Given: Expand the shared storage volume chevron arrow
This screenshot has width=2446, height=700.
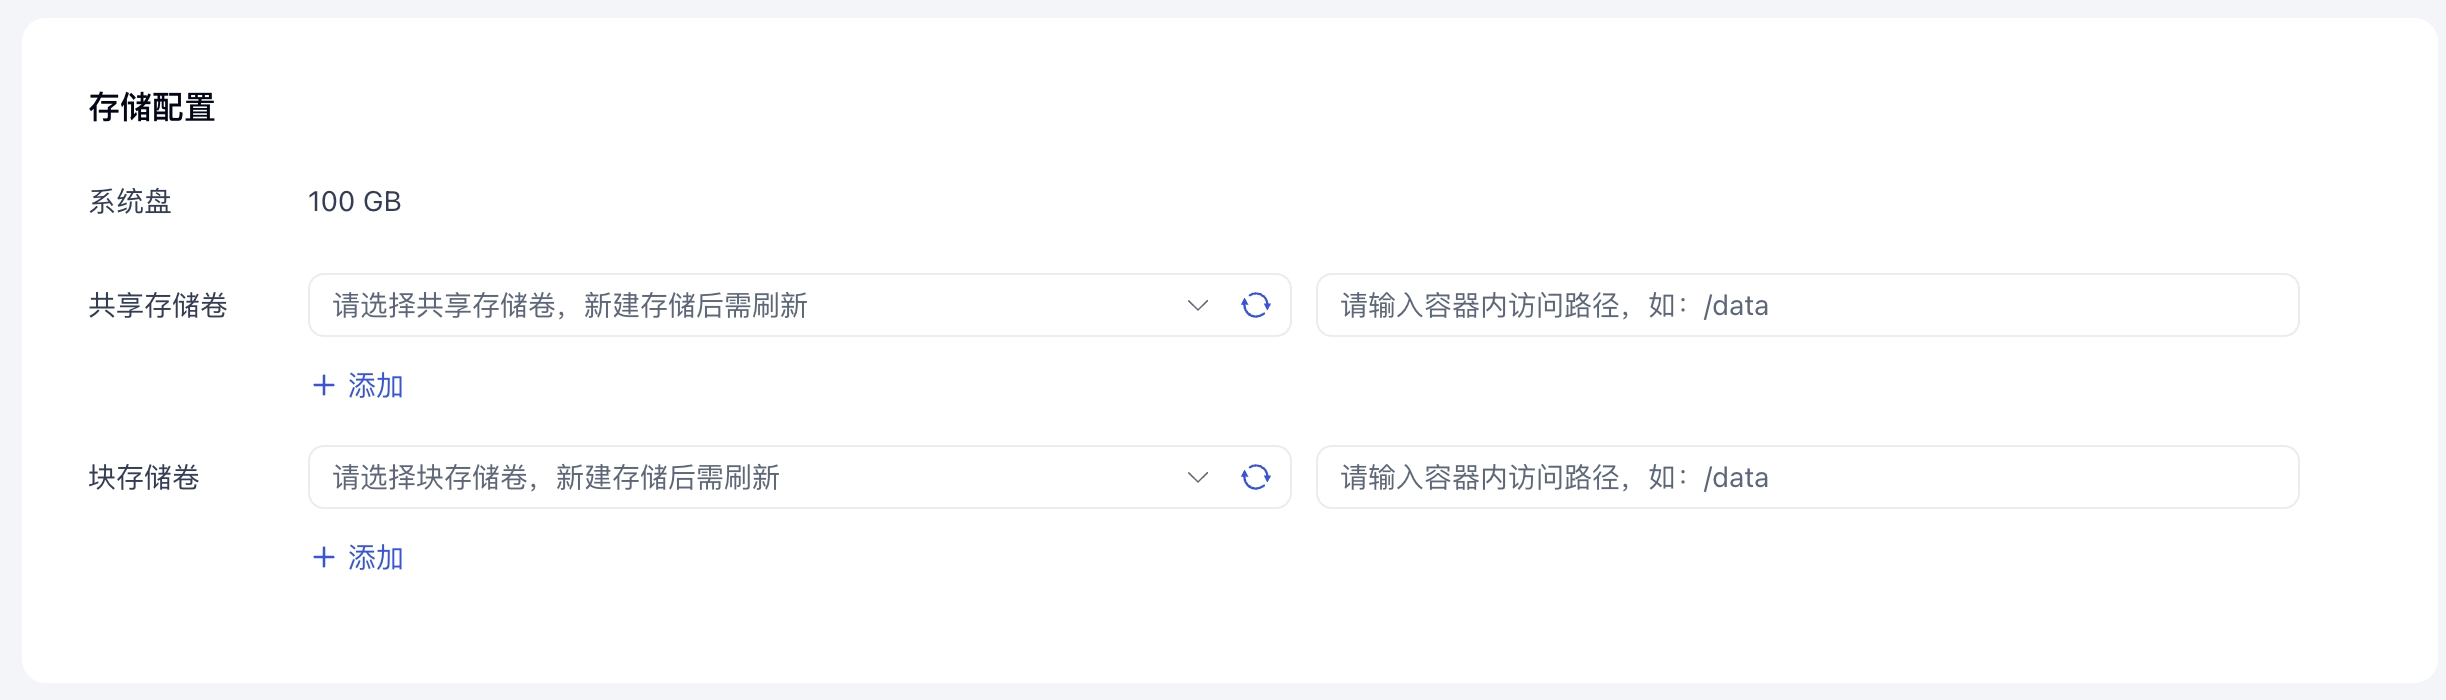Looking at the screenshot, I should (x=1197, y=305).
